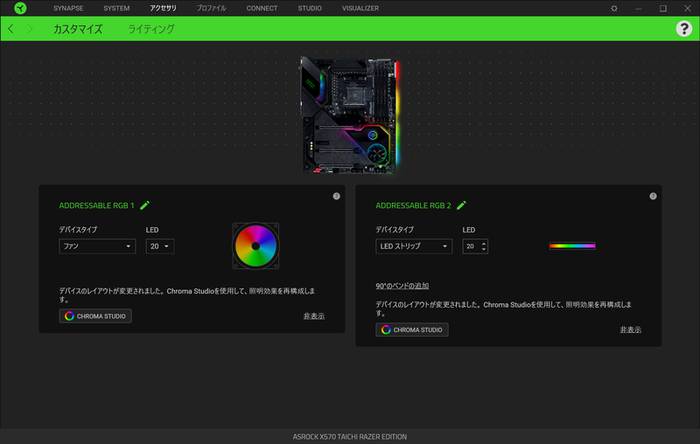Maximize the Razer Synapse window

663,8
